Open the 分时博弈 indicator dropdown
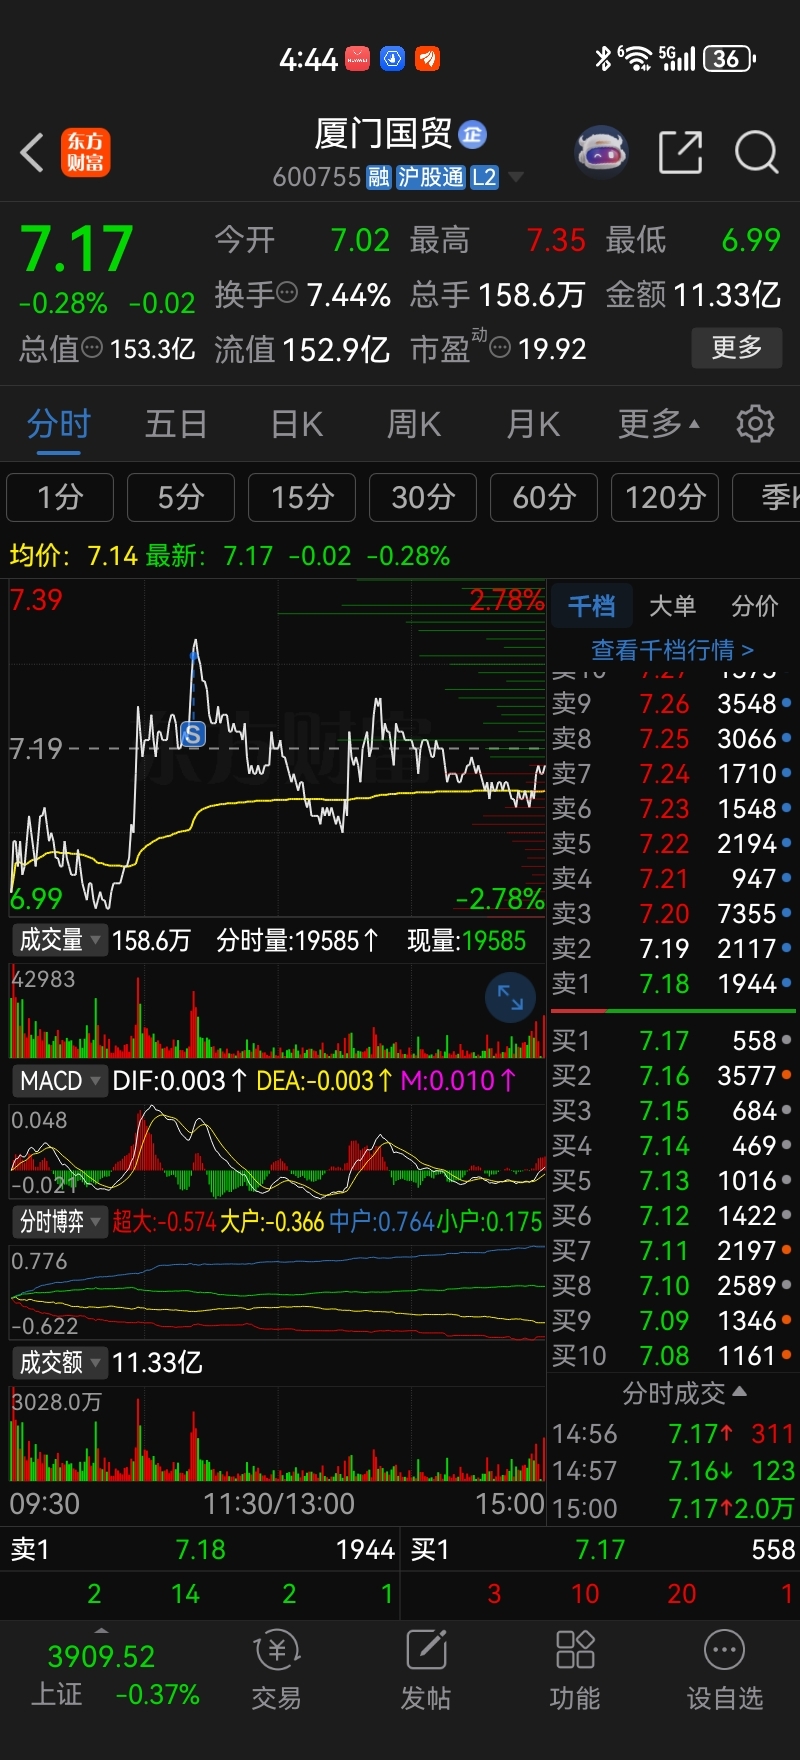 62,1221
